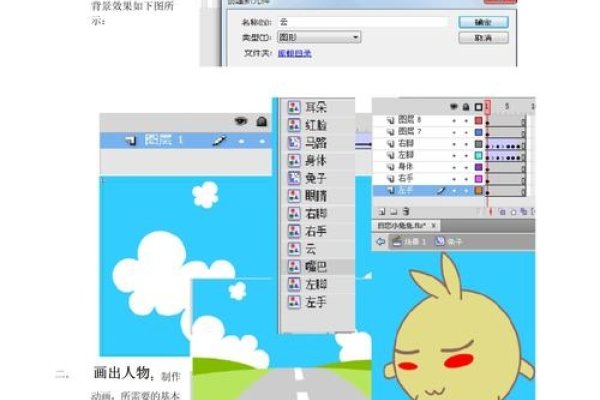Click the 身体 item name in library list

[316, 160]
